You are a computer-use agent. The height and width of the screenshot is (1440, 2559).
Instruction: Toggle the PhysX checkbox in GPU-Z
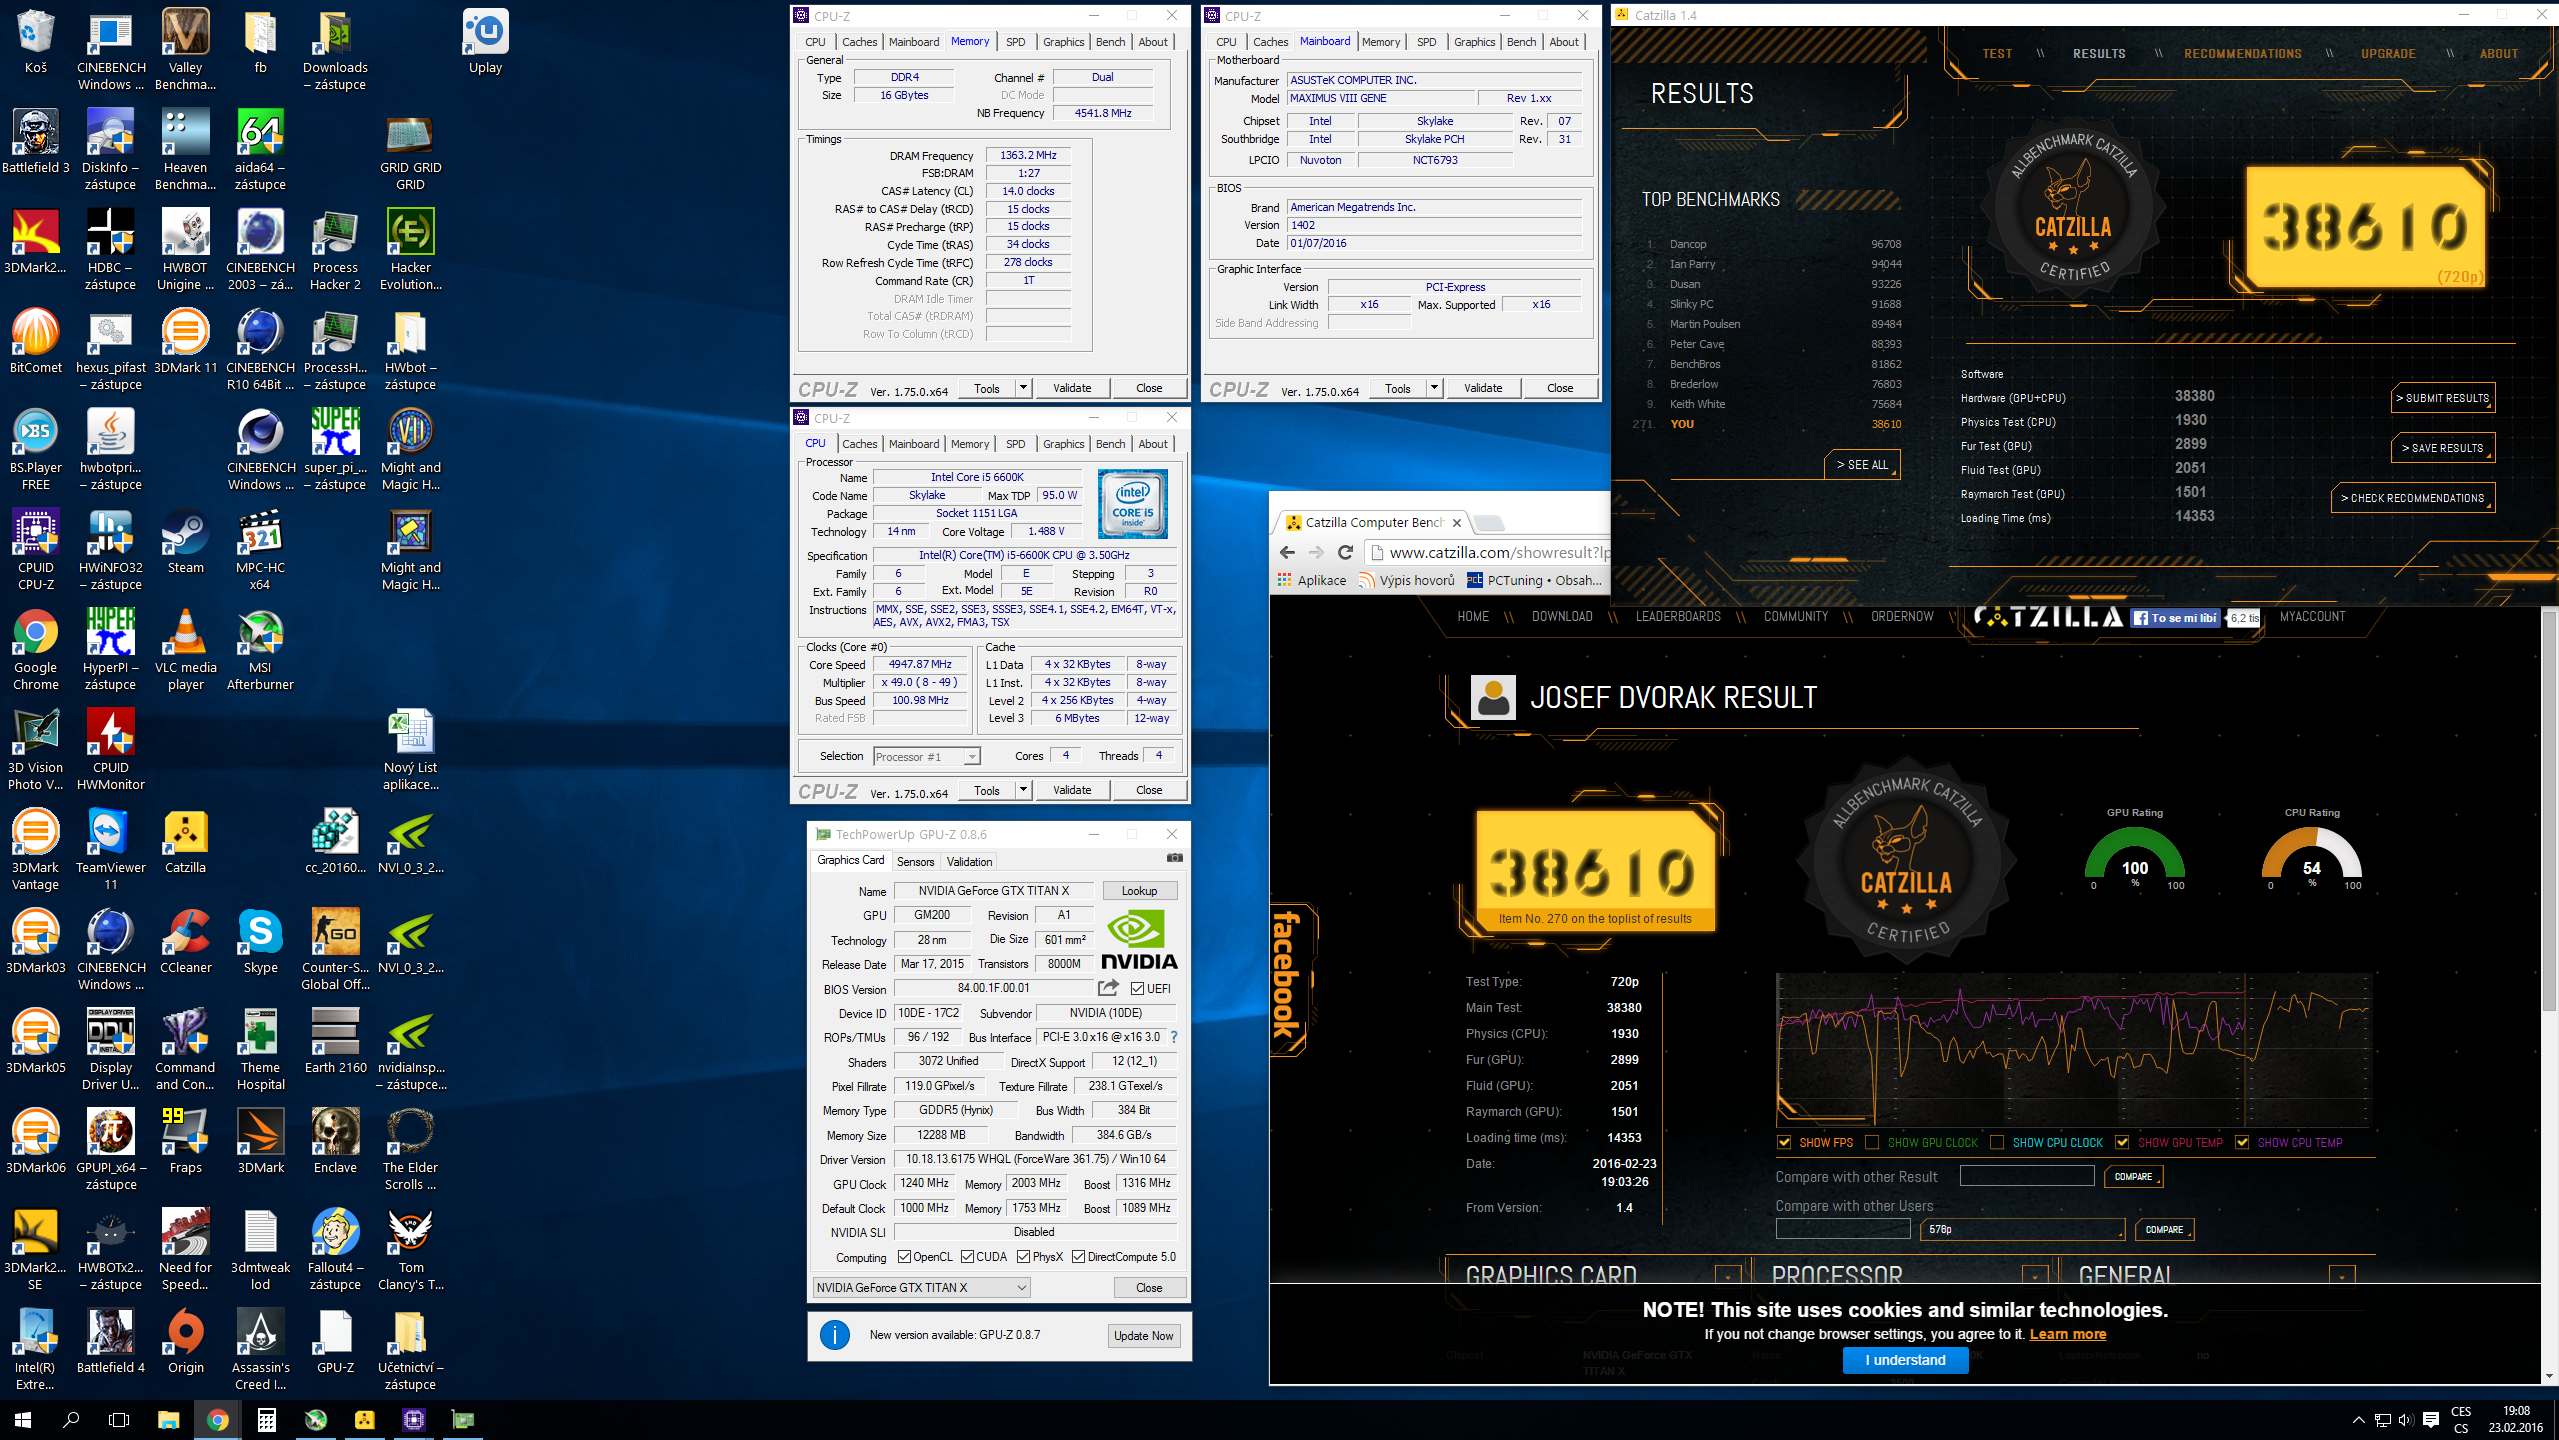point(1023,1257)
